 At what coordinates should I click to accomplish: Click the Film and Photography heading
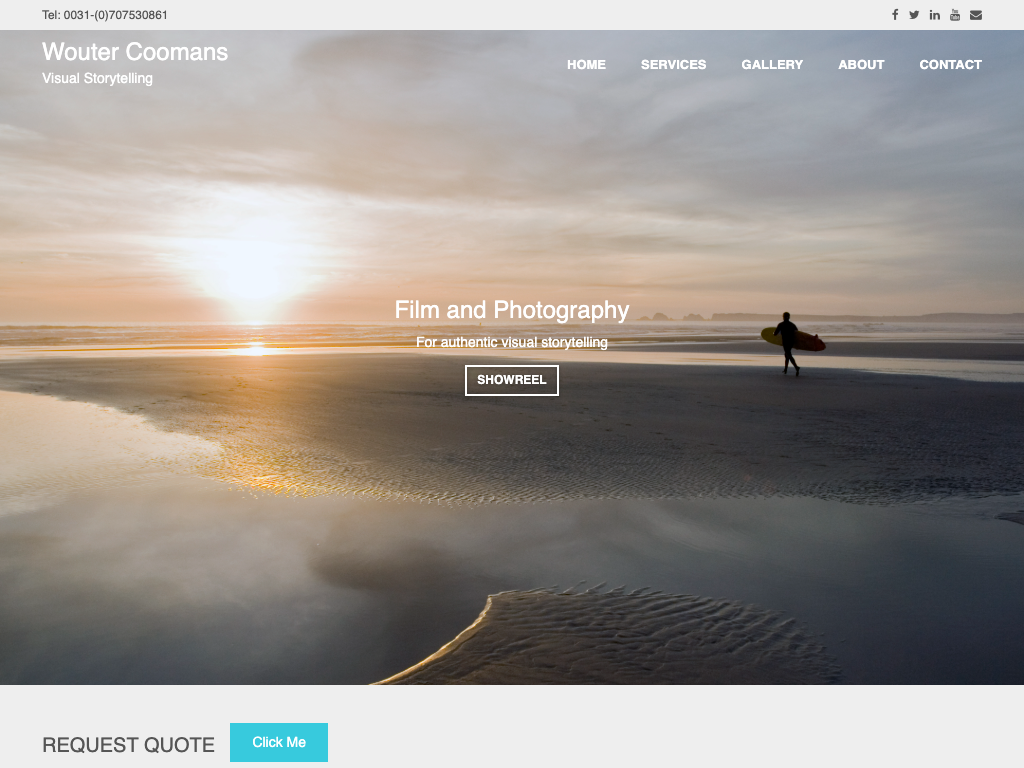[511, 310]
